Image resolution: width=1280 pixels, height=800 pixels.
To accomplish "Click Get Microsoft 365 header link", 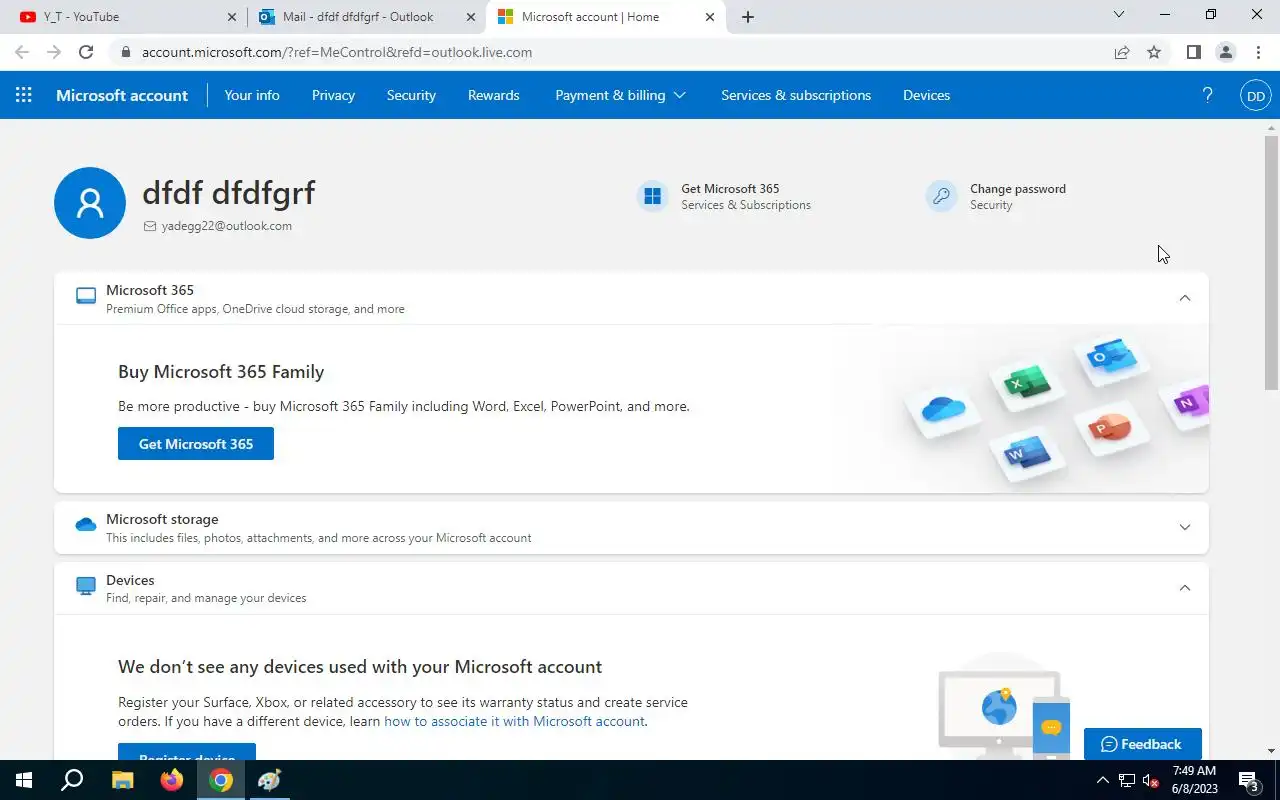I will 730,188.
